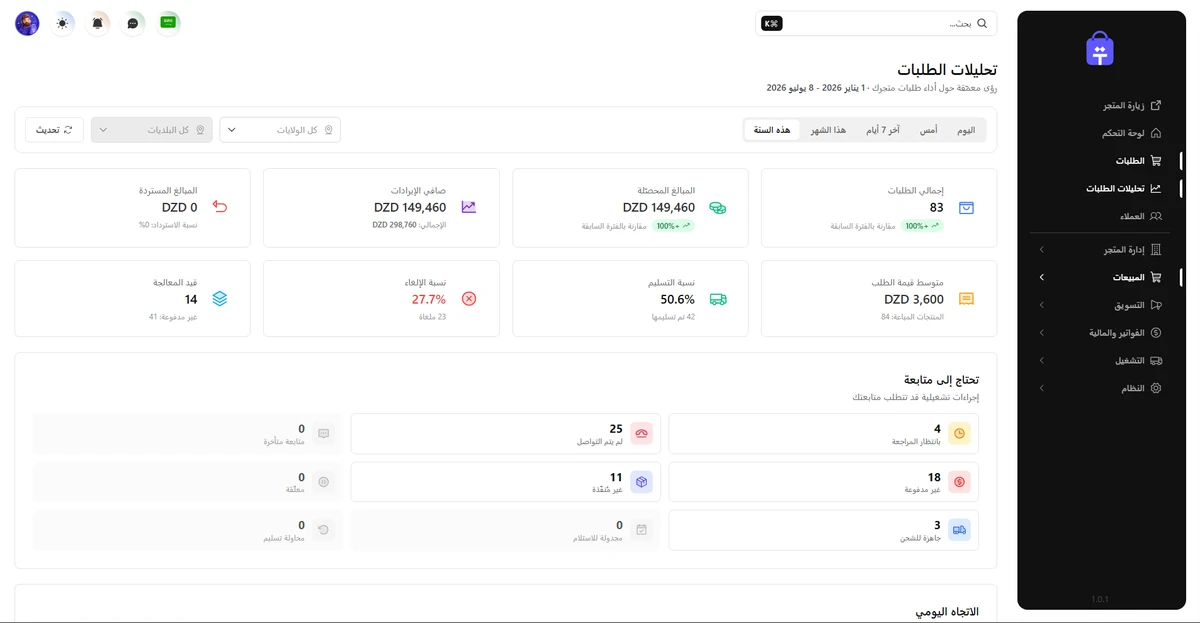Click نسبة التسليم truck icon

click(x=718, y=299)
